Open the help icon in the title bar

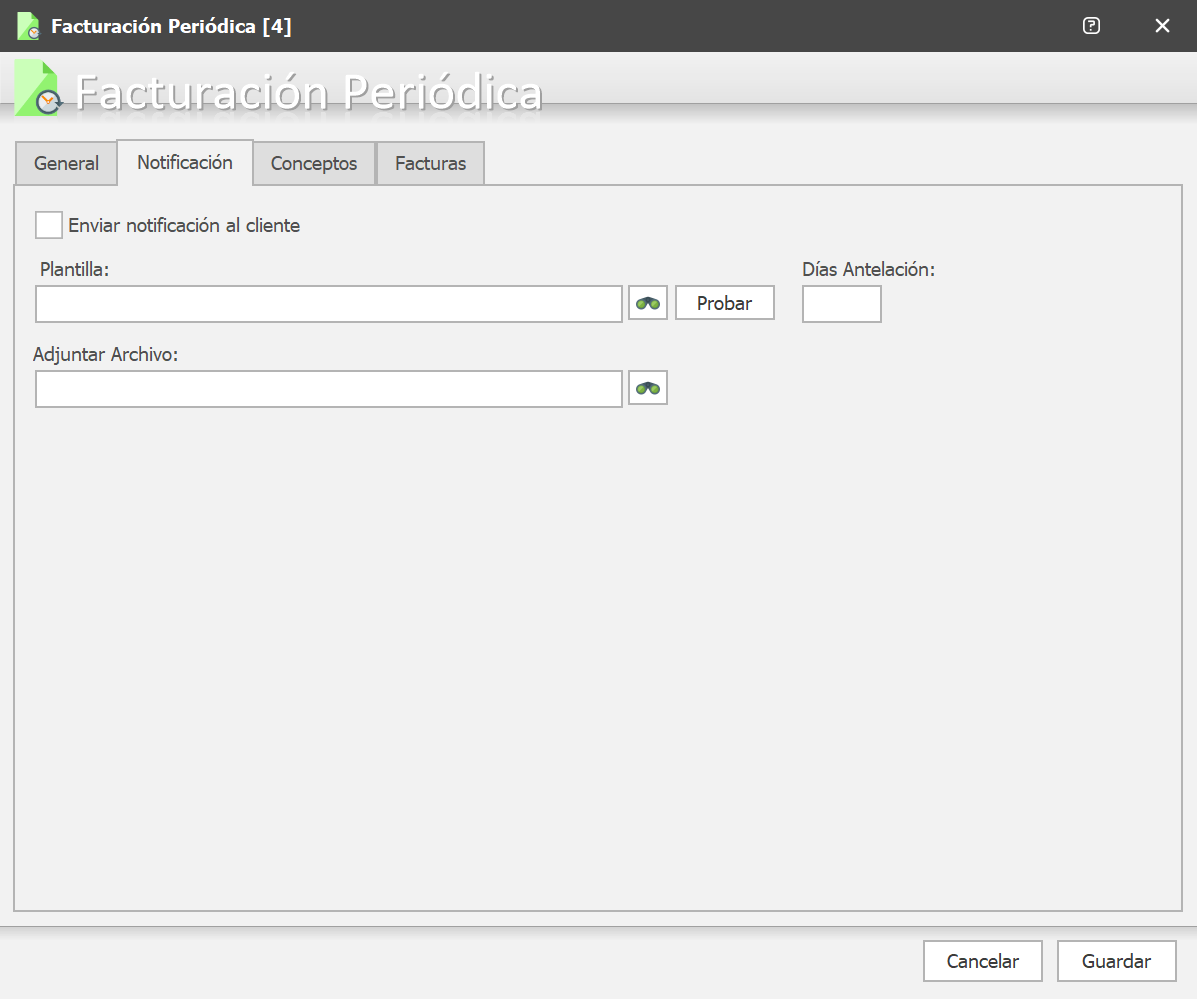click(1092, 26)
